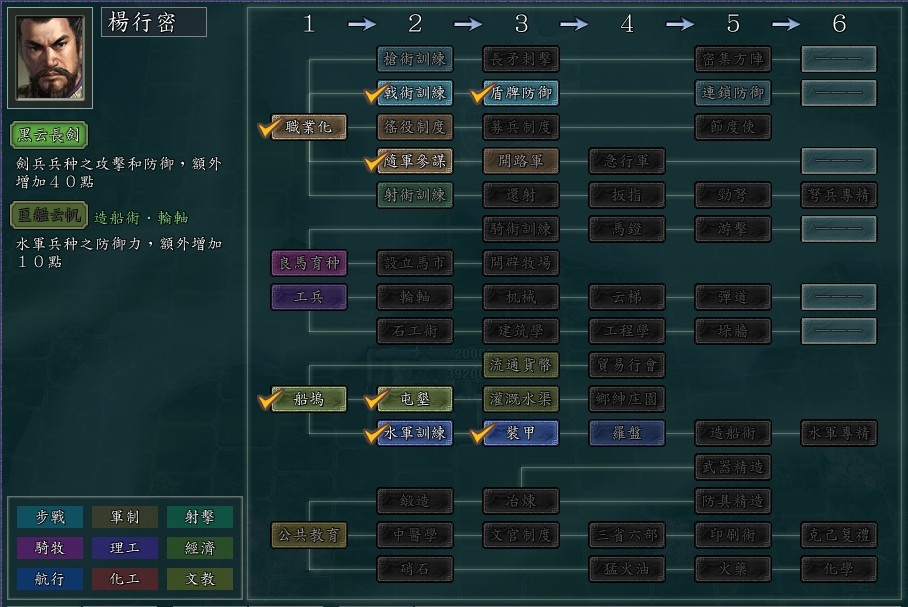This screenshot has height=607, width=908.
Task: Choose the 羅盤 technology node
Action: pos(627,433)
